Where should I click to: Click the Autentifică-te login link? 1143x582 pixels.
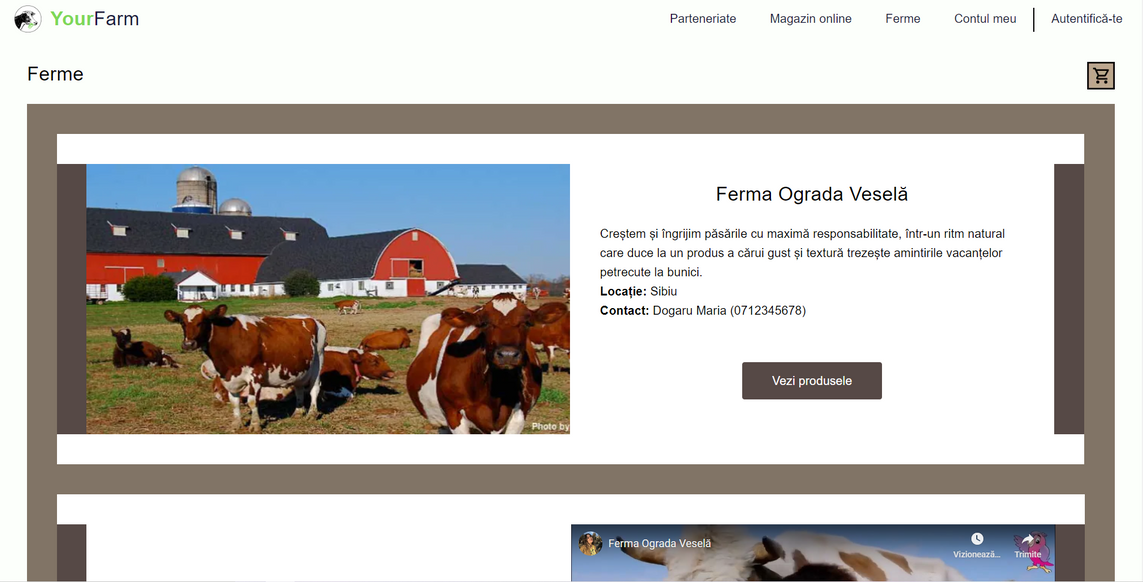[x=1086, y=19]
